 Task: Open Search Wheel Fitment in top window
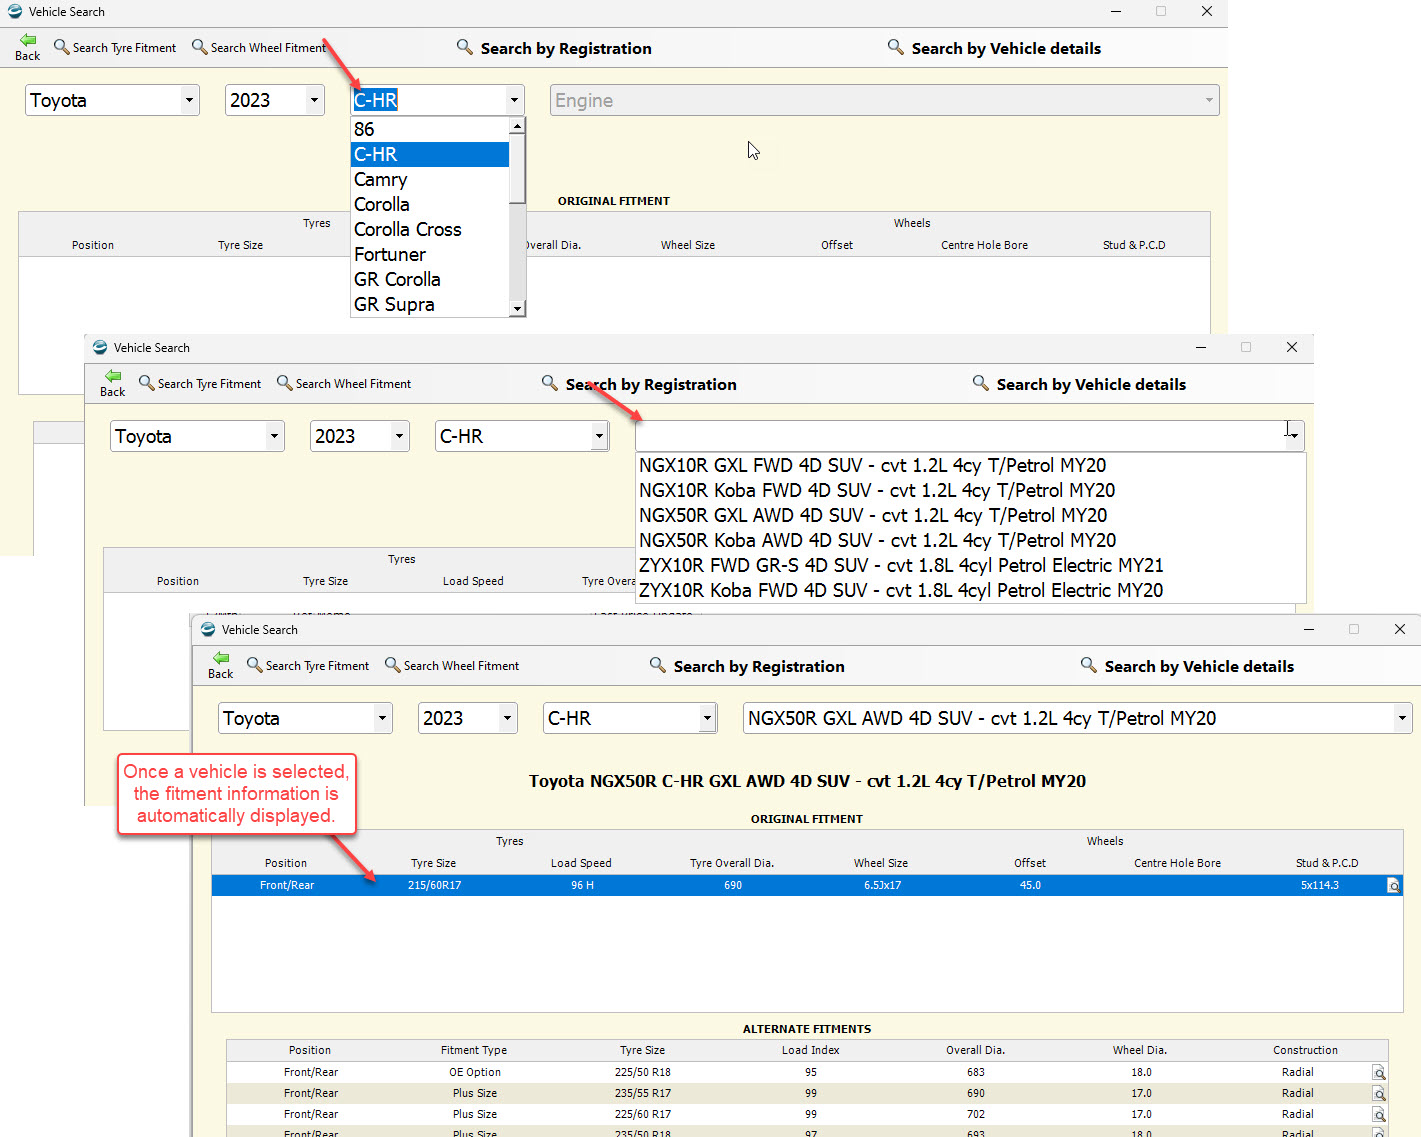click(259, 47)
